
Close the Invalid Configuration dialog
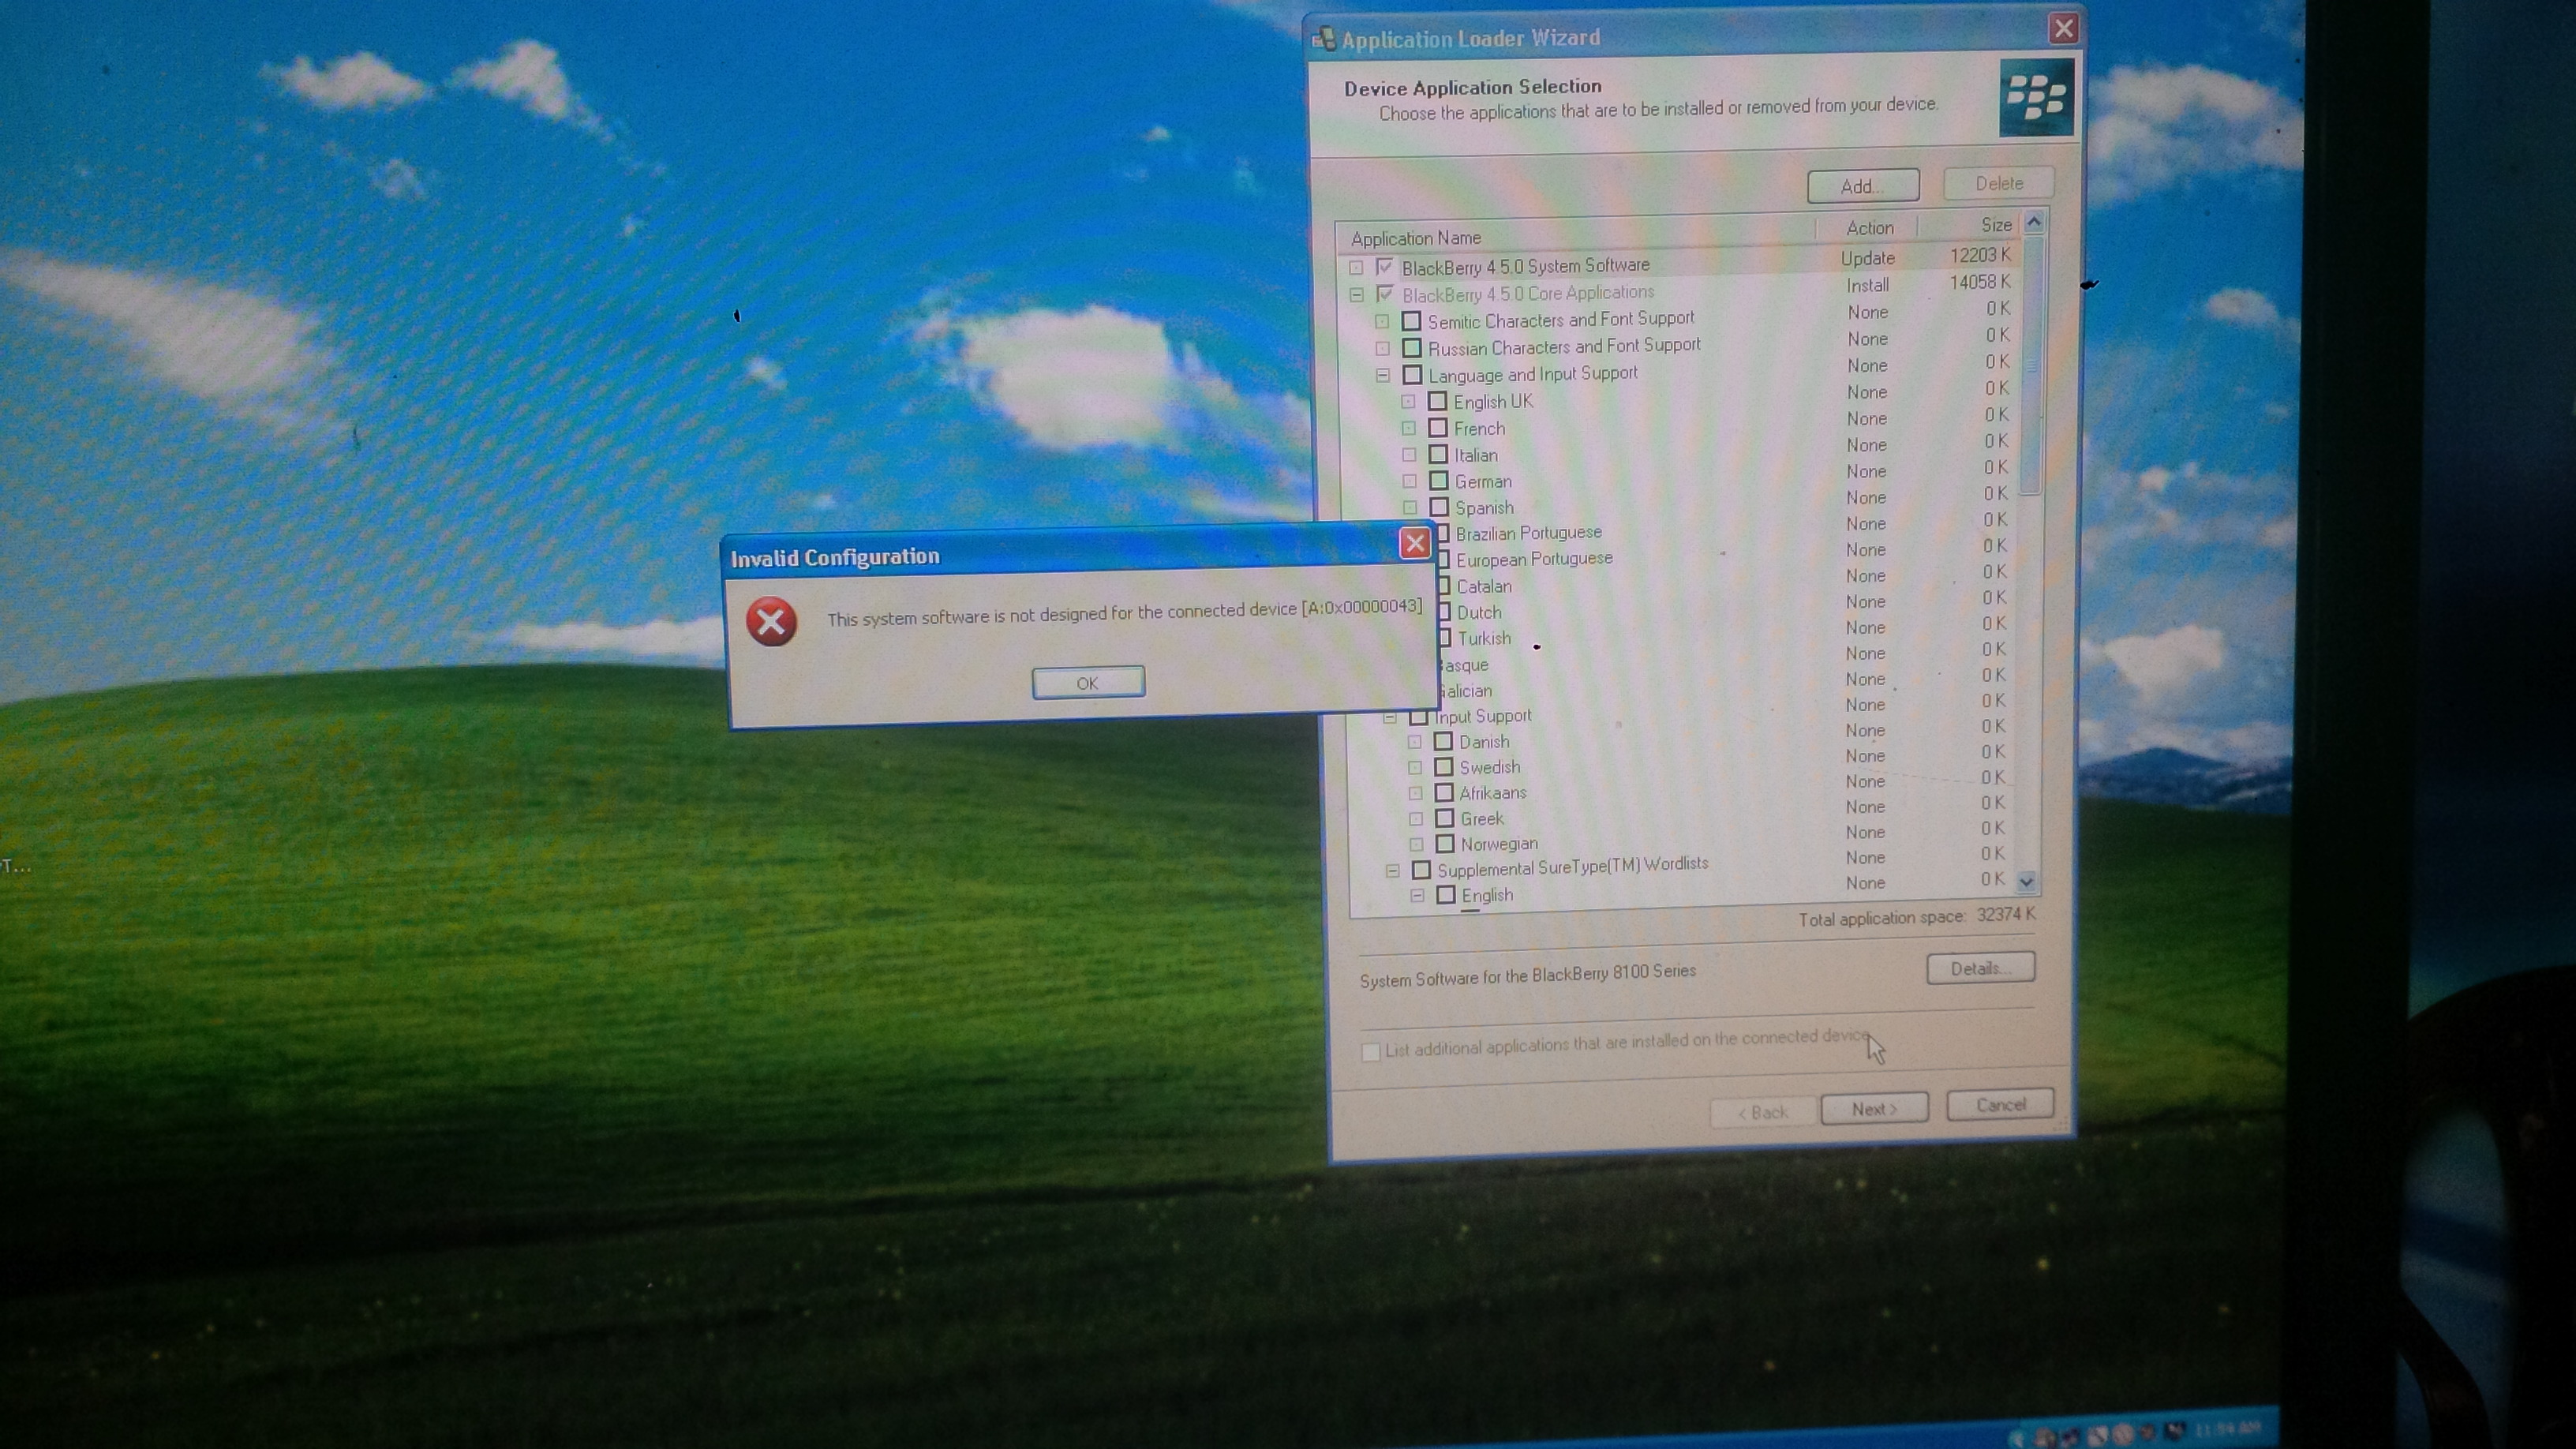[x=1415, y=543]
